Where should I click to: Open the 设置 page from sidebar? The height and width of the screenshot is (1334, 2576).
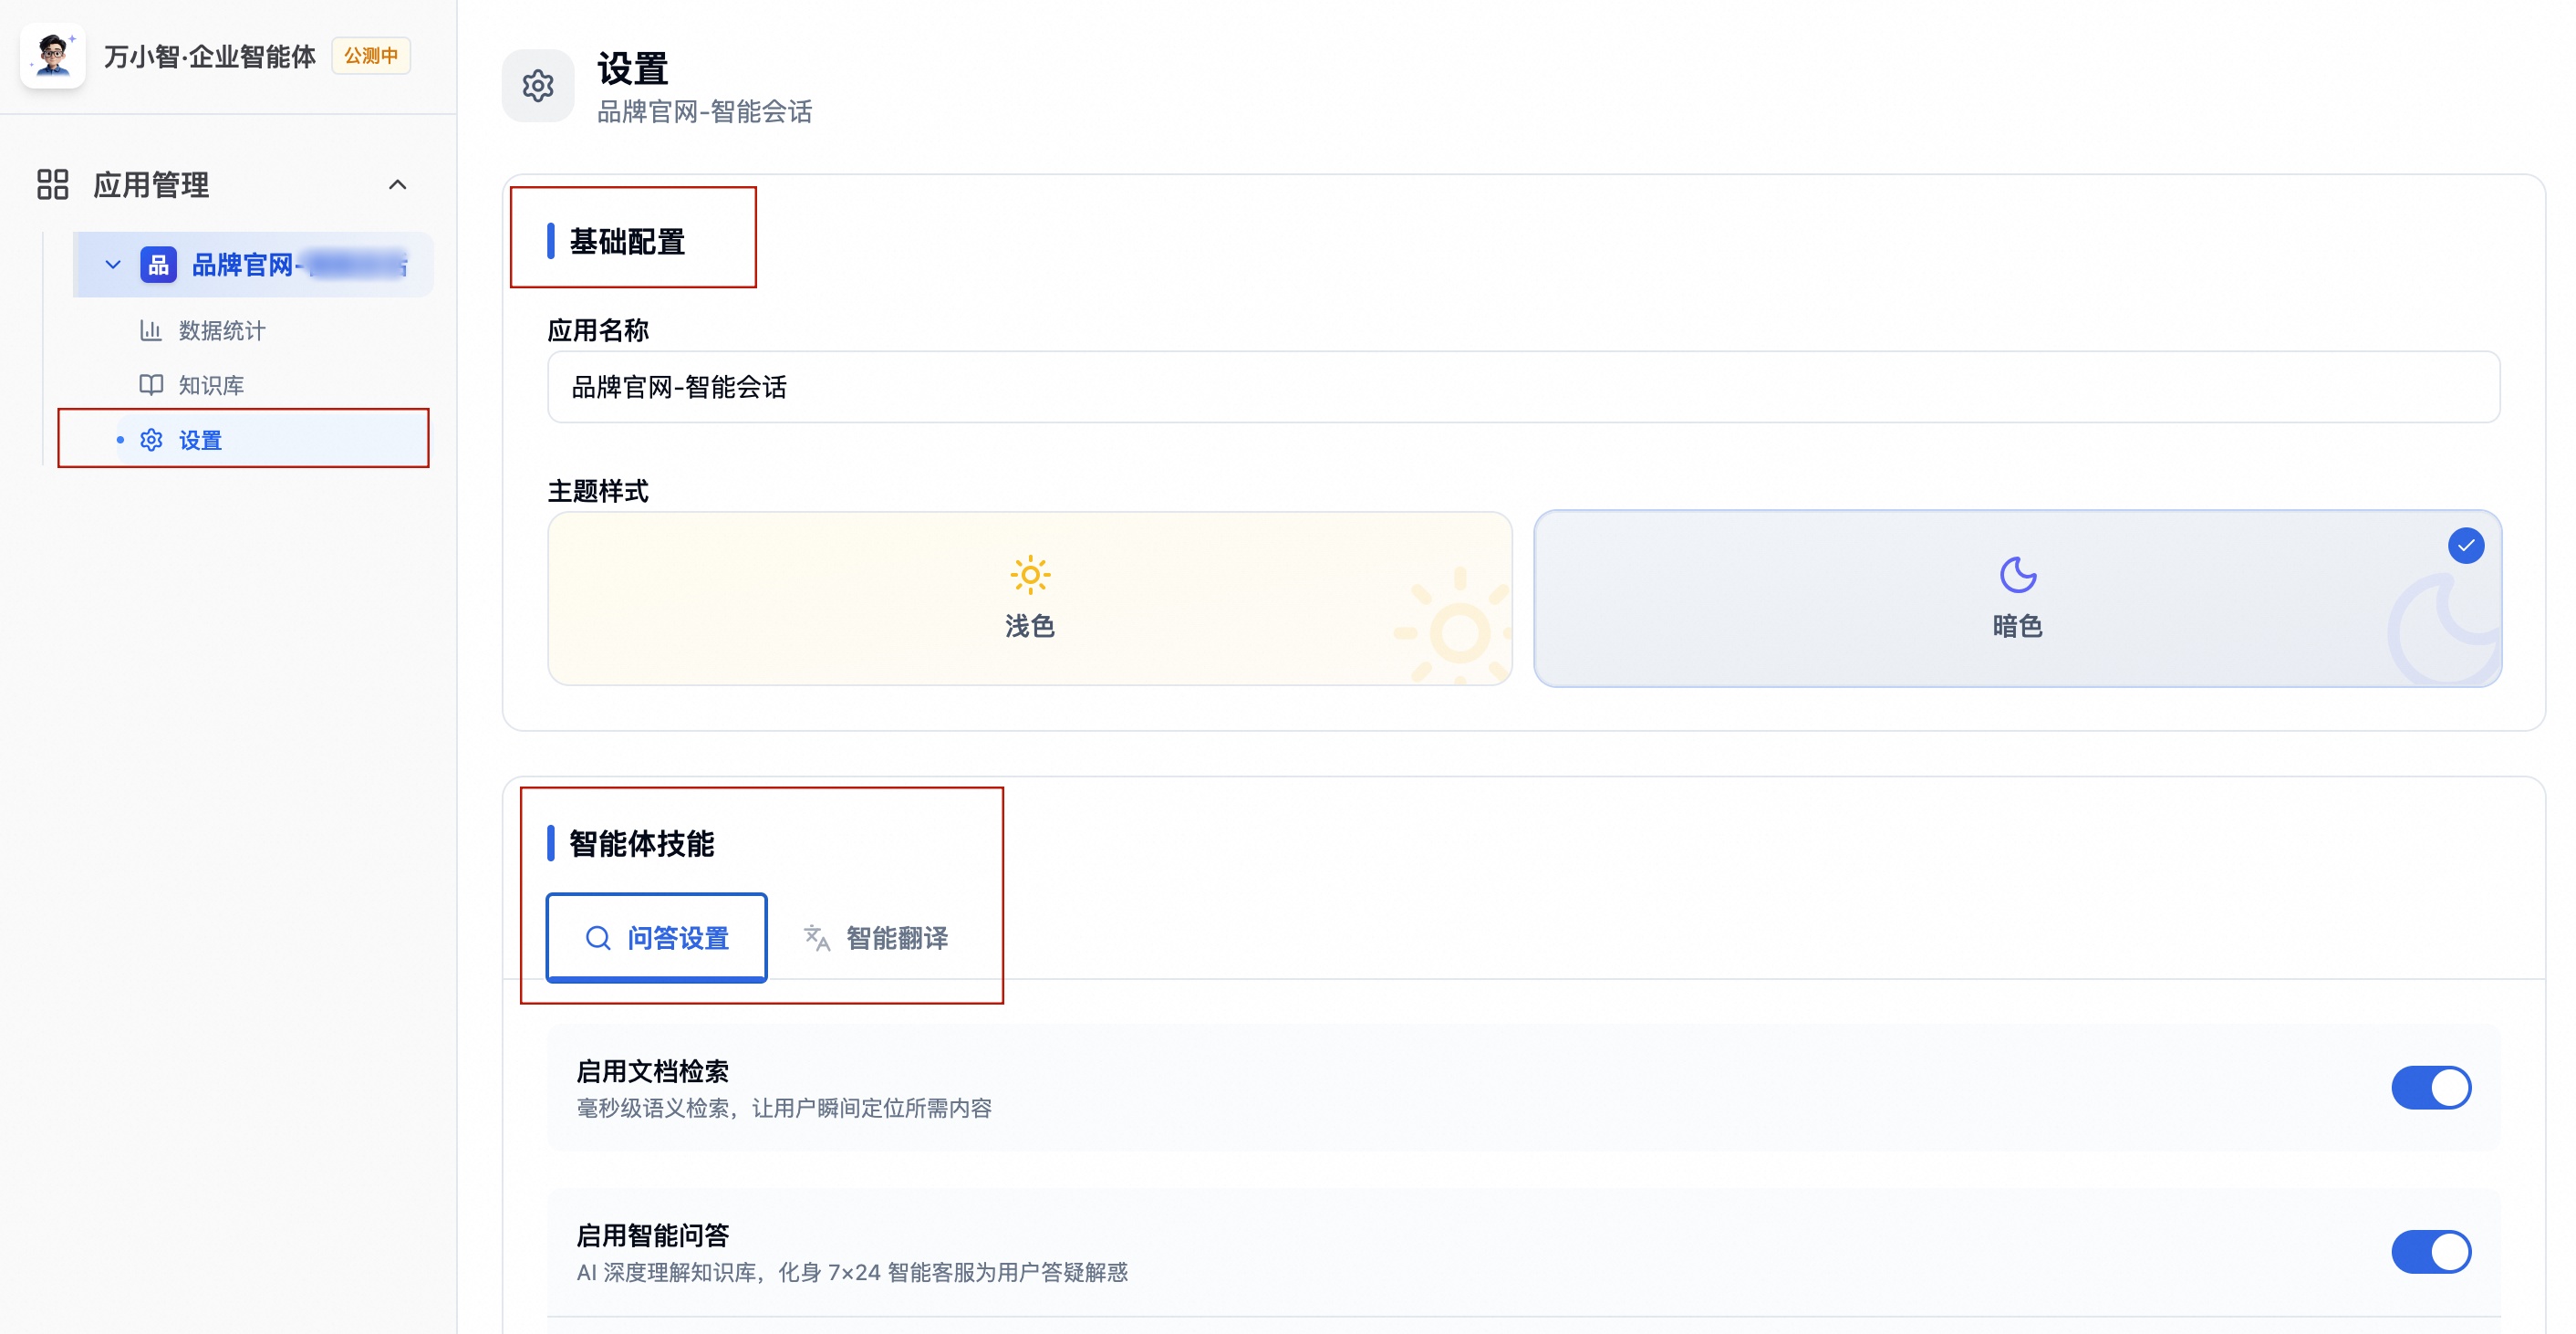point(200,439)
